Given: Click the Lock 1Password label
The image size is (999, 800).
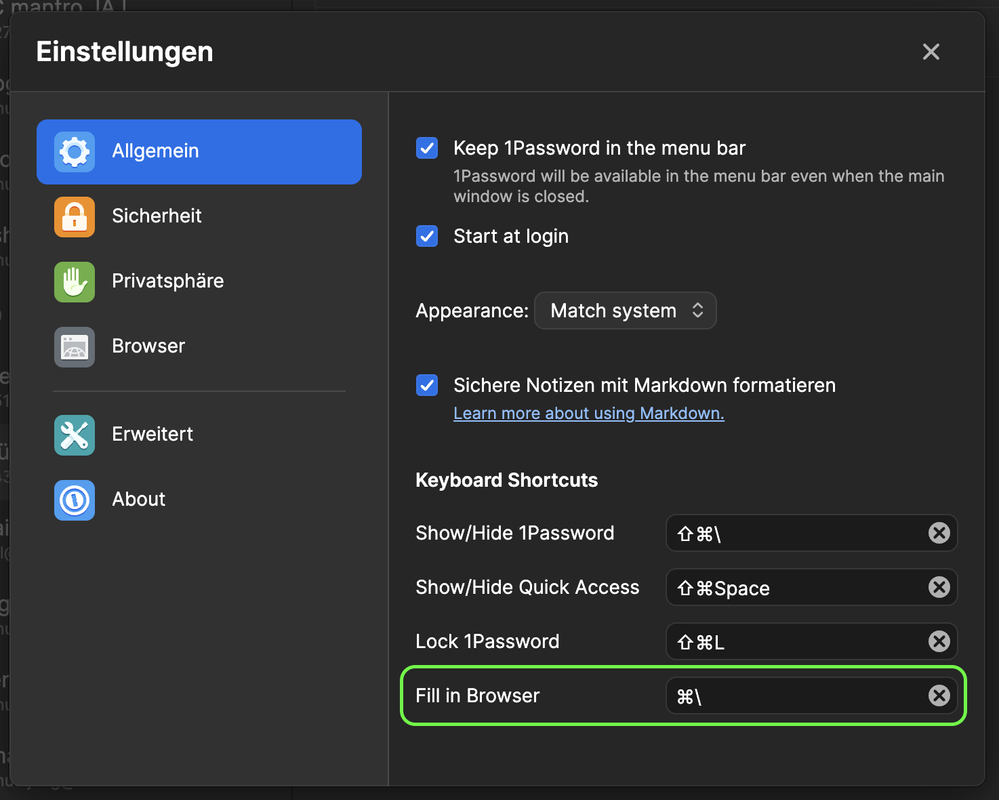Looking at the screenshot, I should coord(487,641).
